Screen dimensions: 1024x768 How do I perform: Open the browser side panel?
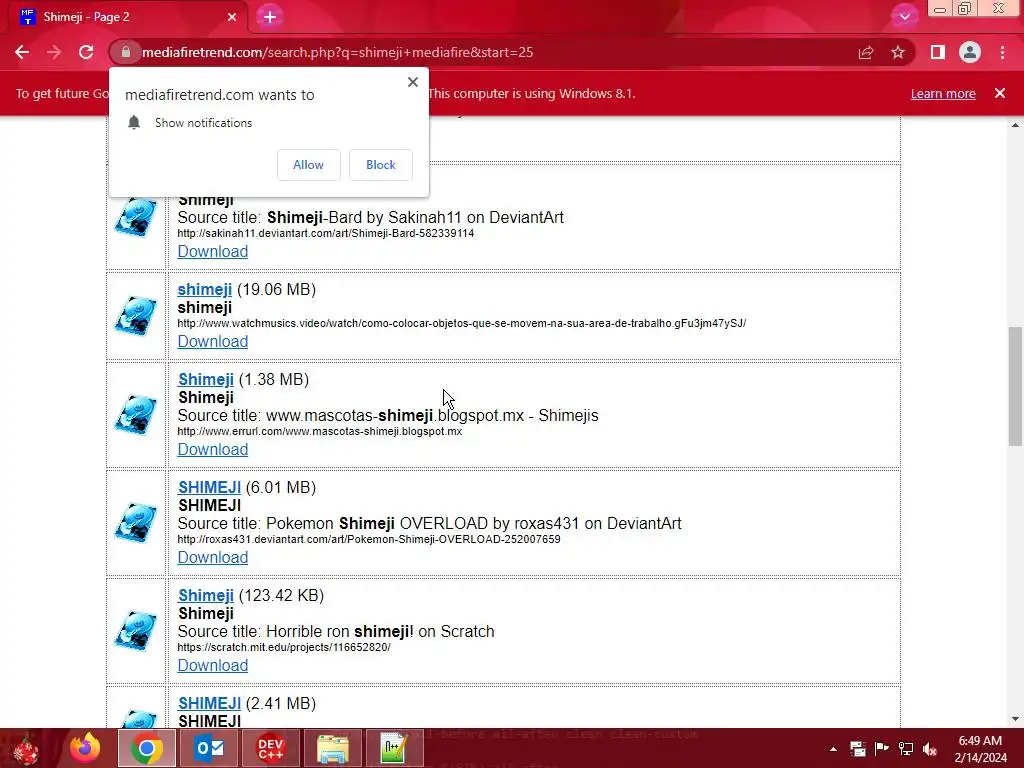[x=938, y=52]
